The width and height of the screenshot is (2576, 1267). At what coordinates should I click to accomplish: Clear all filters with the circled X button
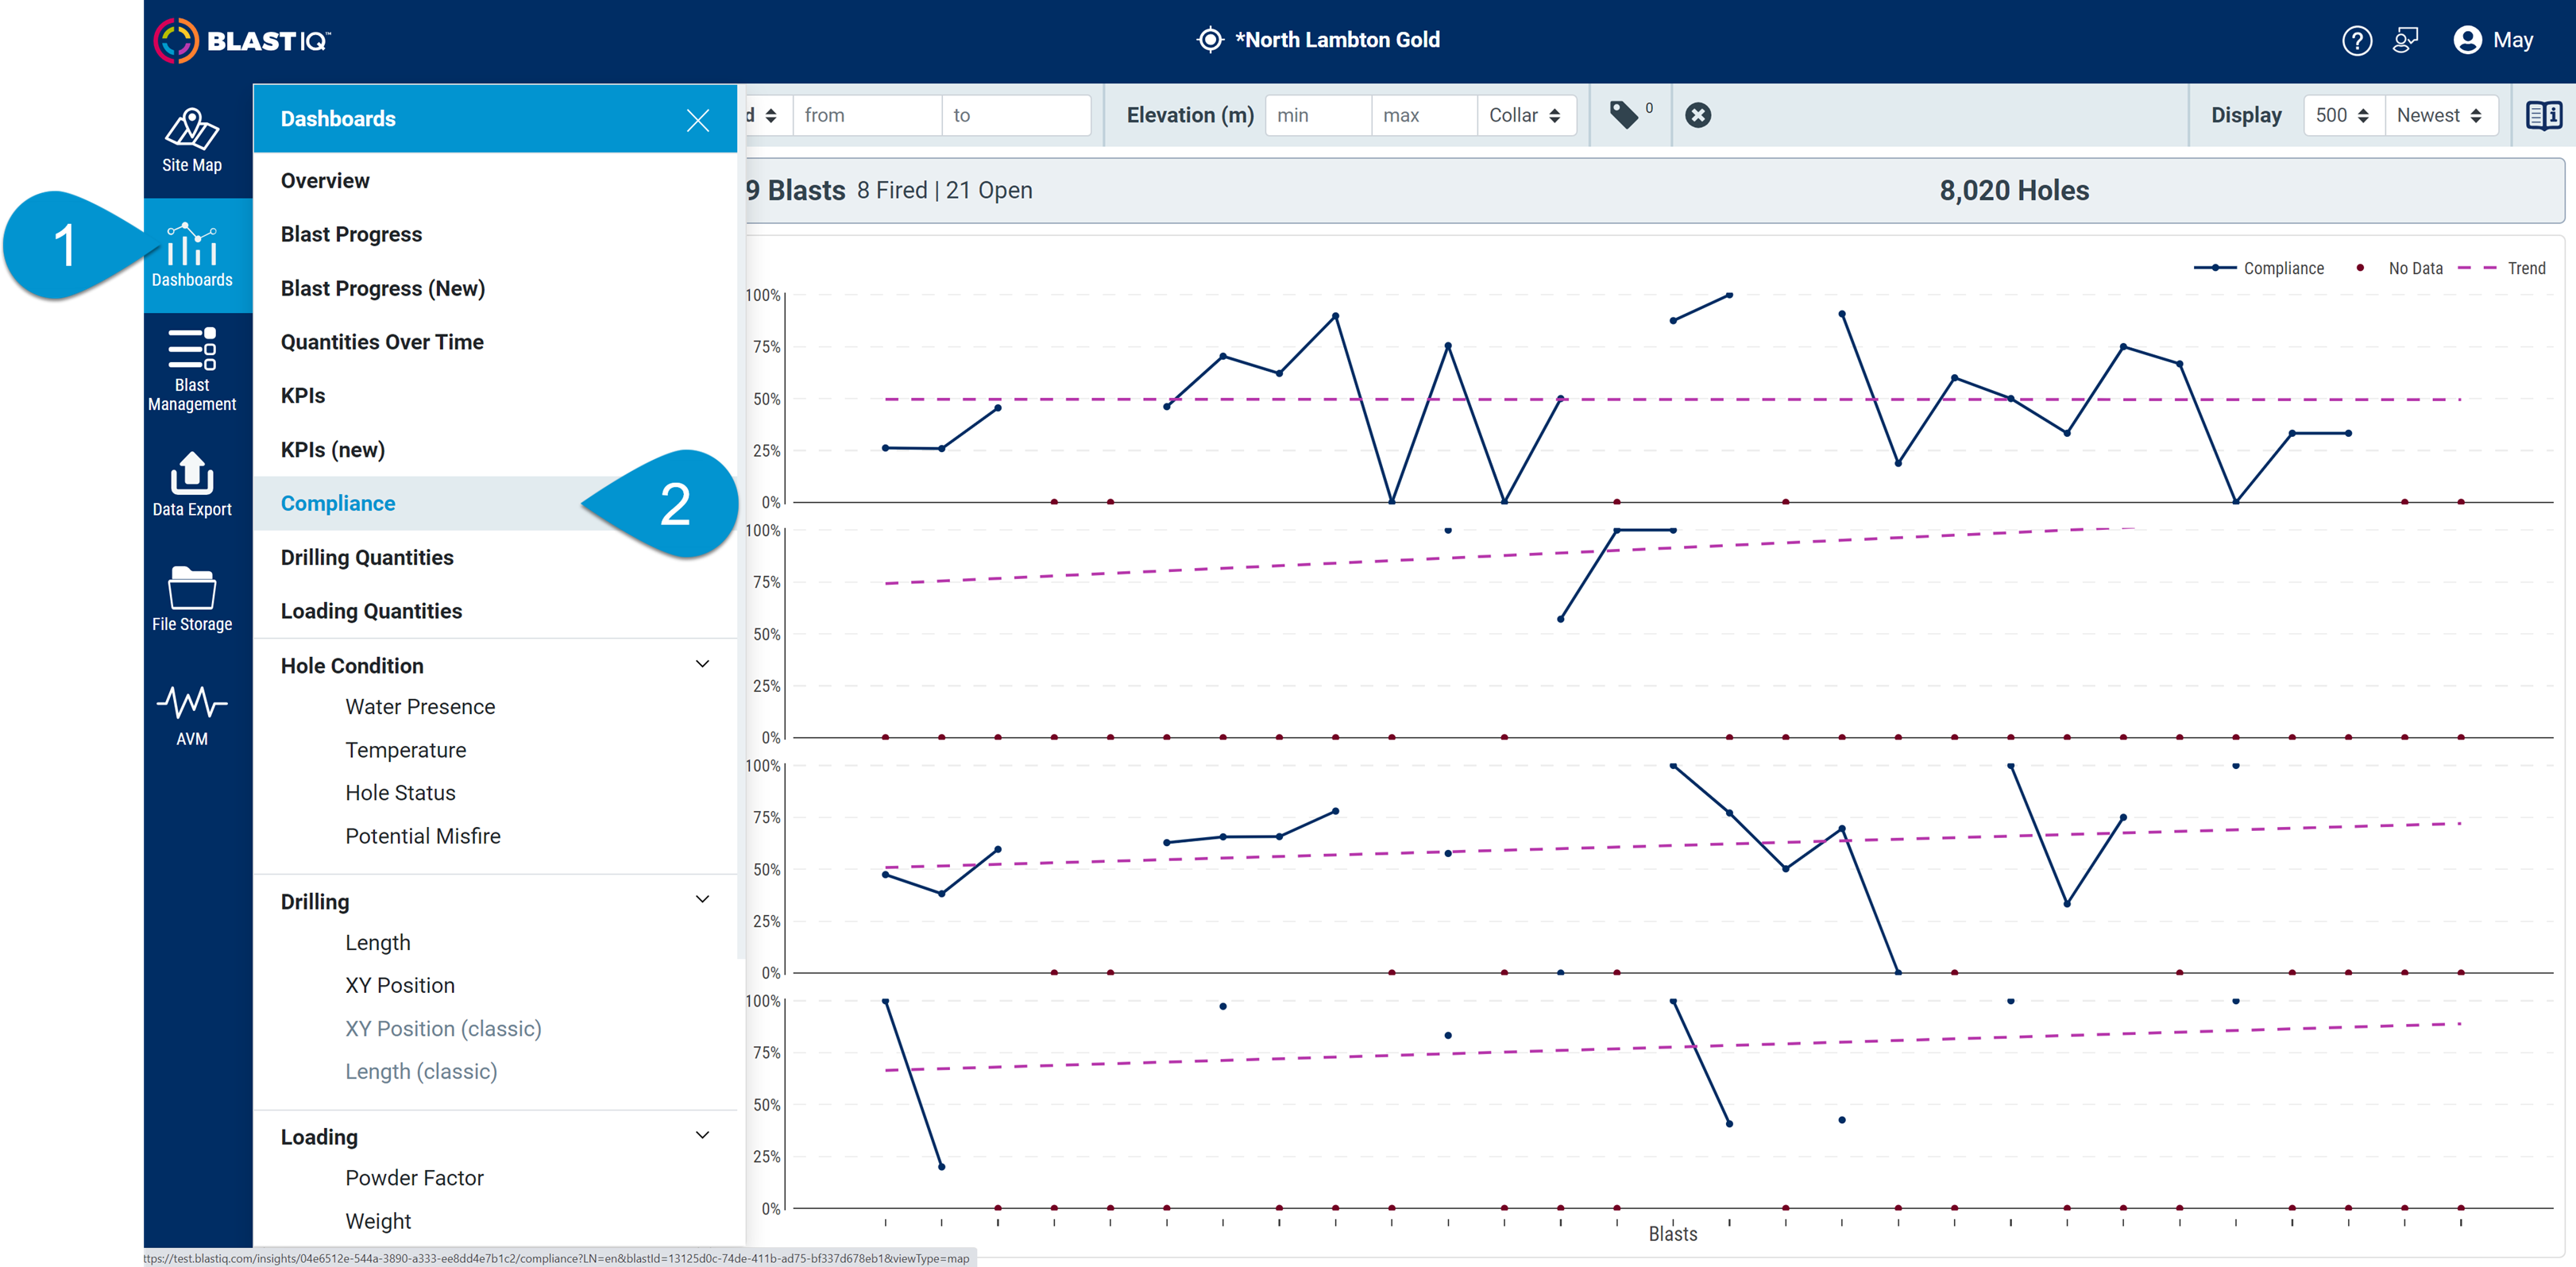point(1698,114)
